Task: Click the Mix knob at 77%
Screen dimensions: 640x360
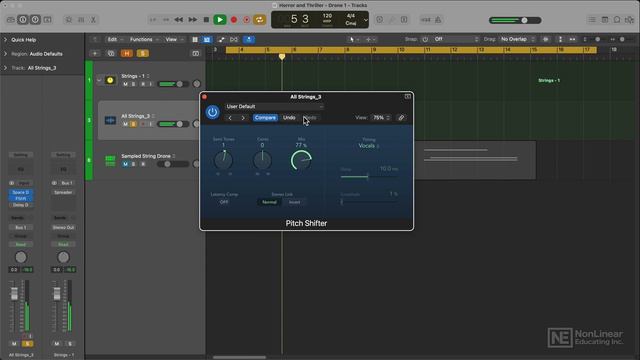Action: pos(301,160)
